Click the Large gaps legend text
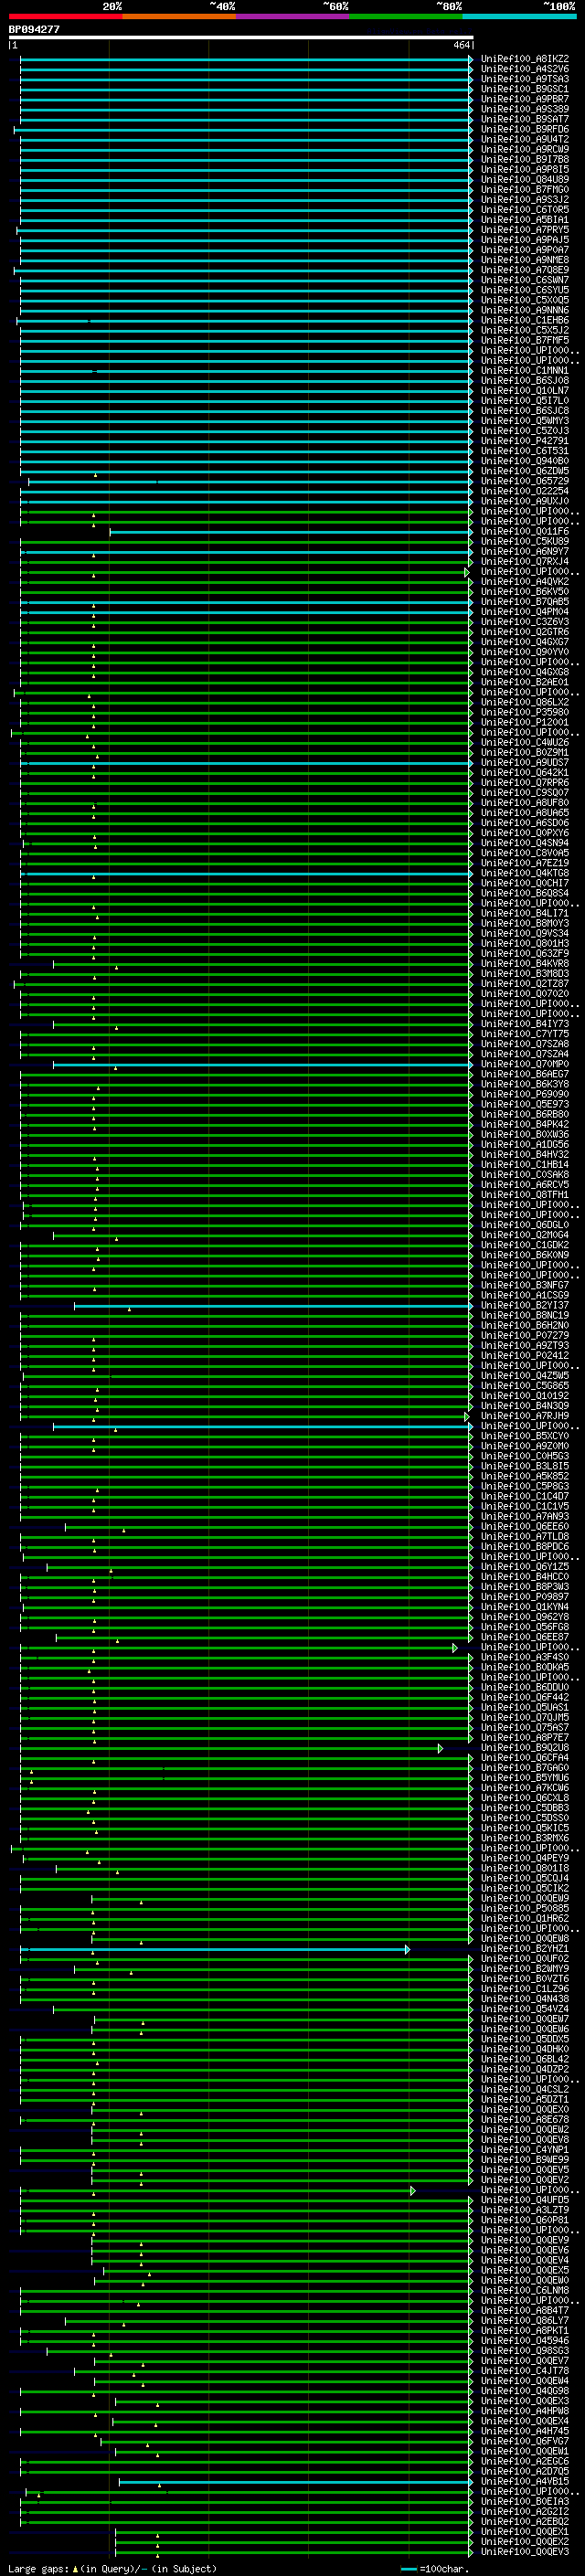 [112, 2568]
